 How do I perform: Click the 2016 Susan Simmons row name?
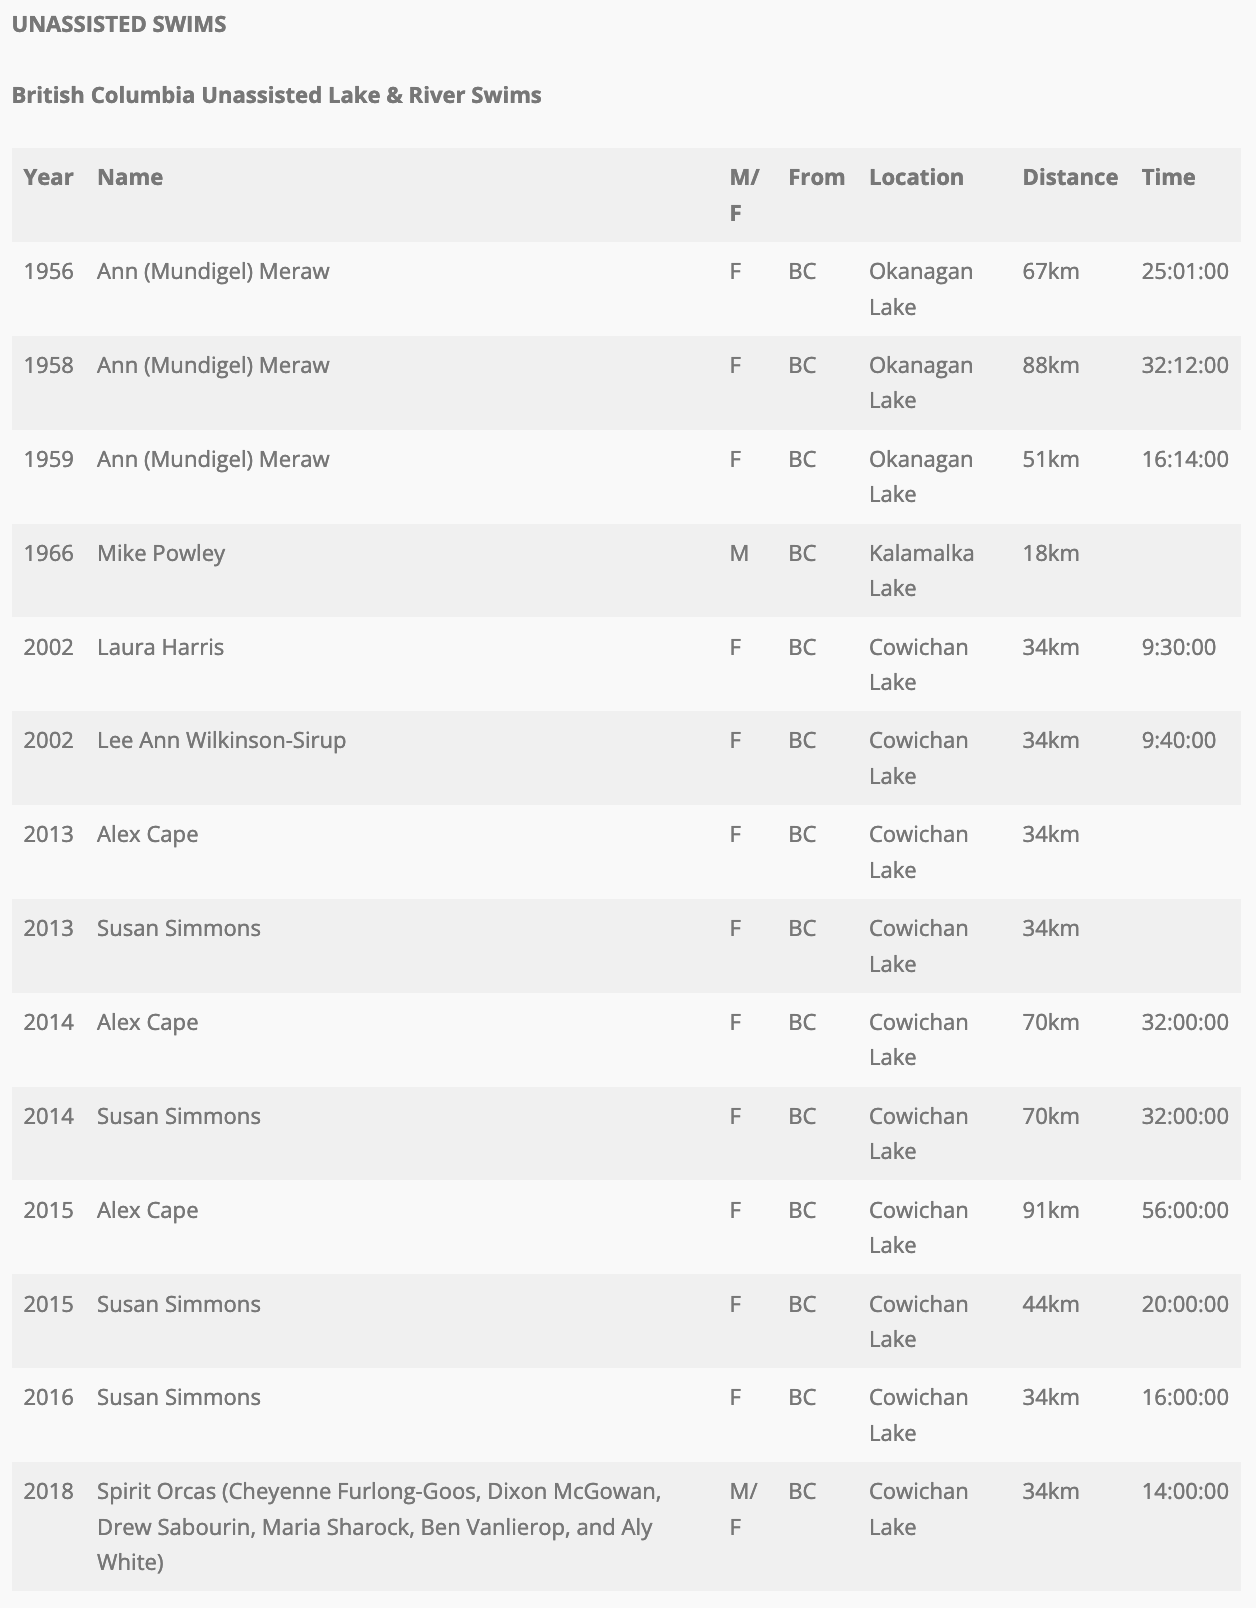point(179,1397)
